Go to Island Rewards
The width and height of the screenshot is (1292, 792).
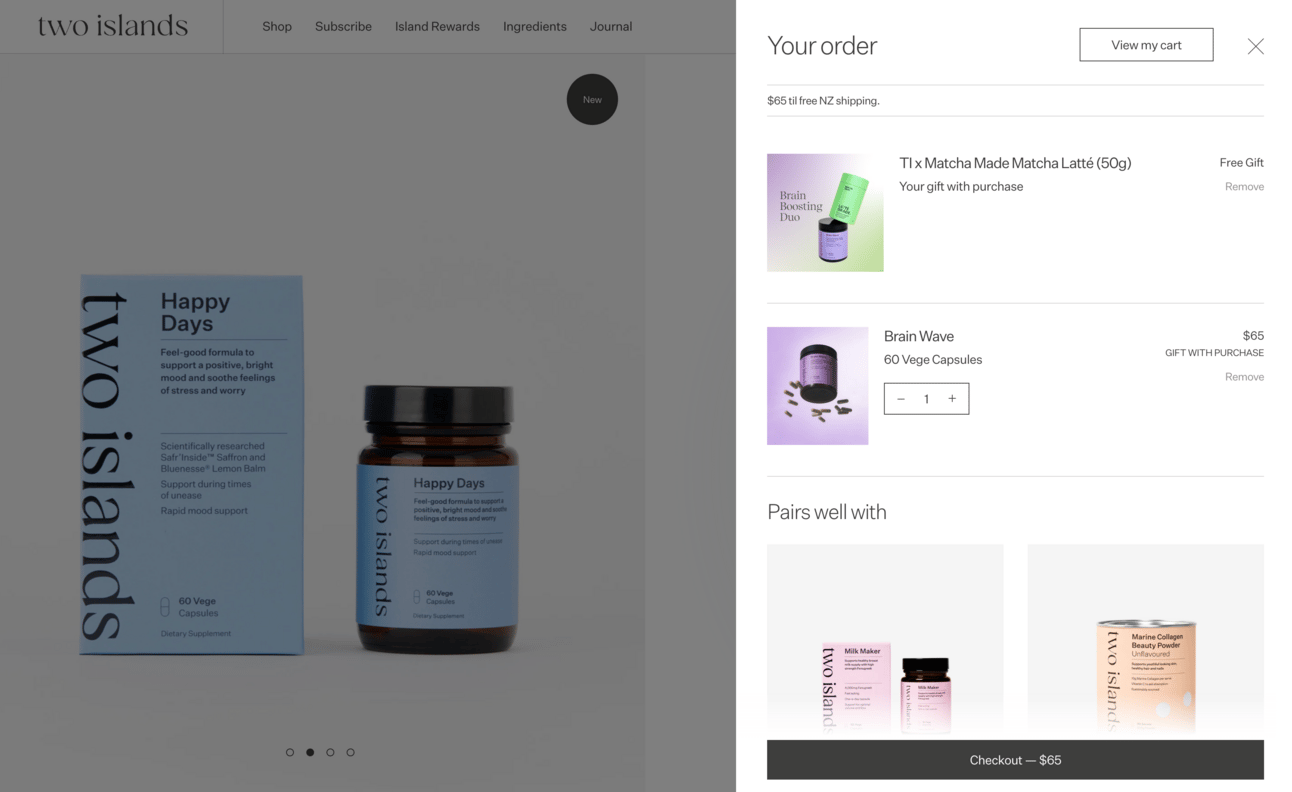point(437,26)
